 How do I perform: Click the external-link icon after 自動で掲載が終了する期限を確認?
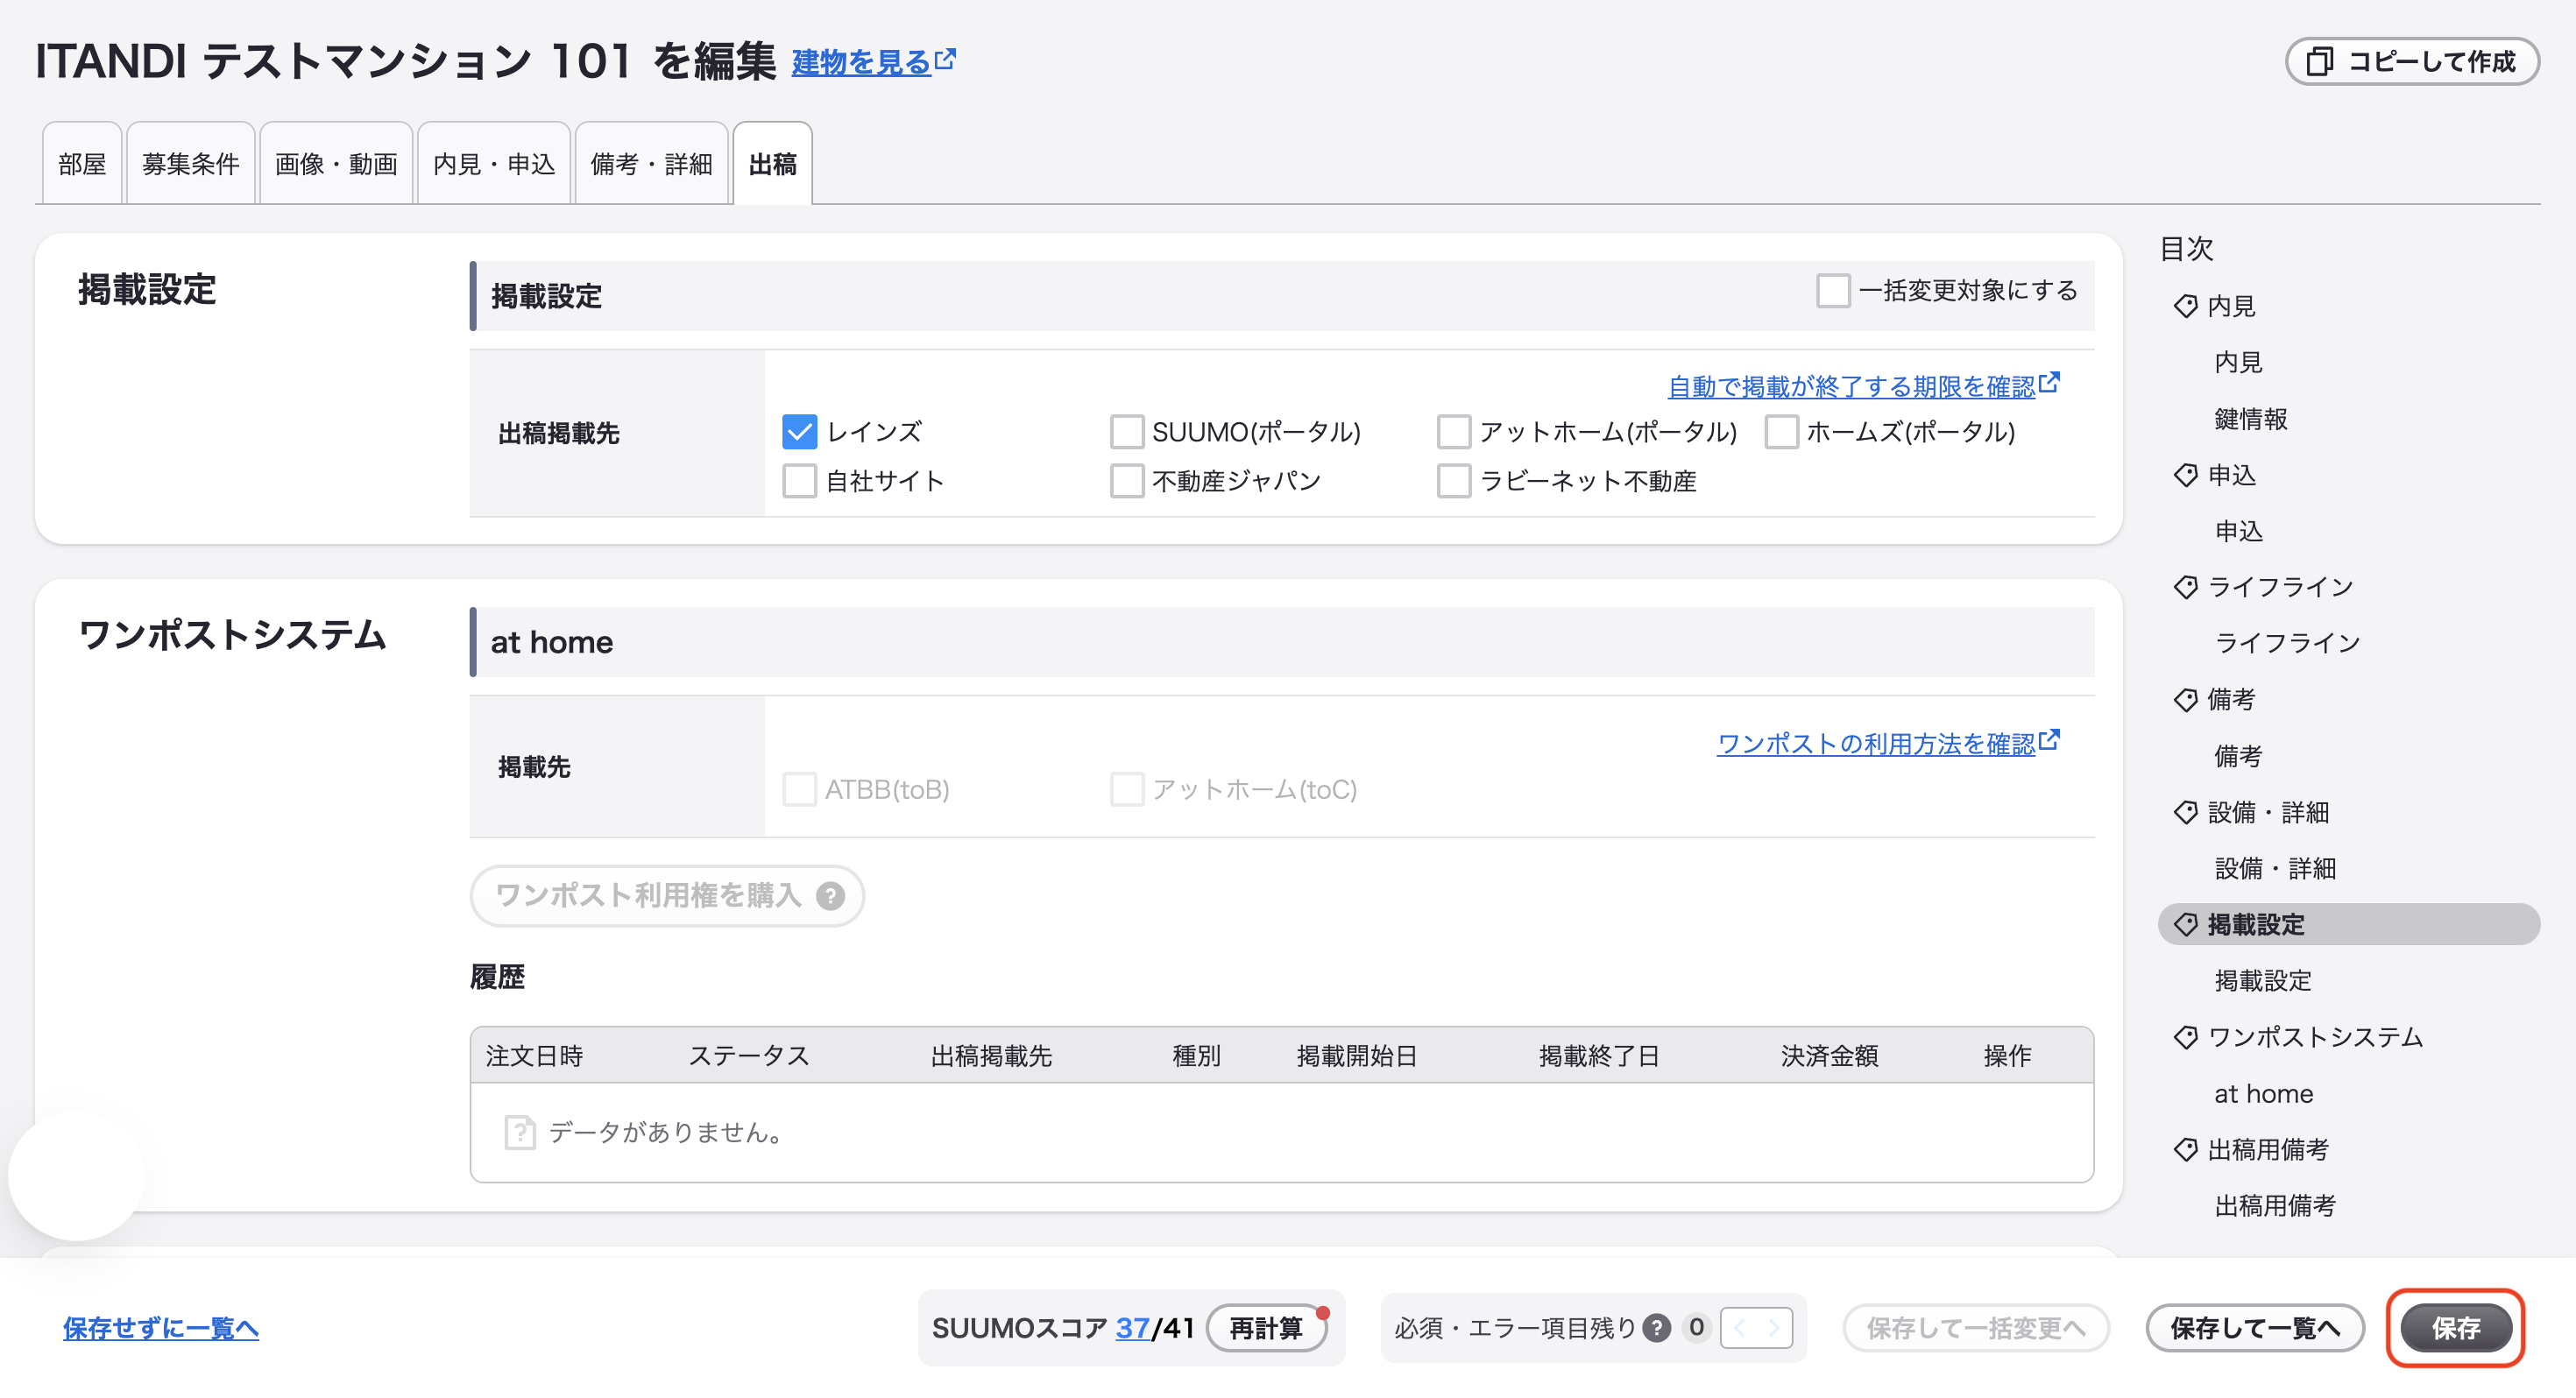click(2049, 383)
